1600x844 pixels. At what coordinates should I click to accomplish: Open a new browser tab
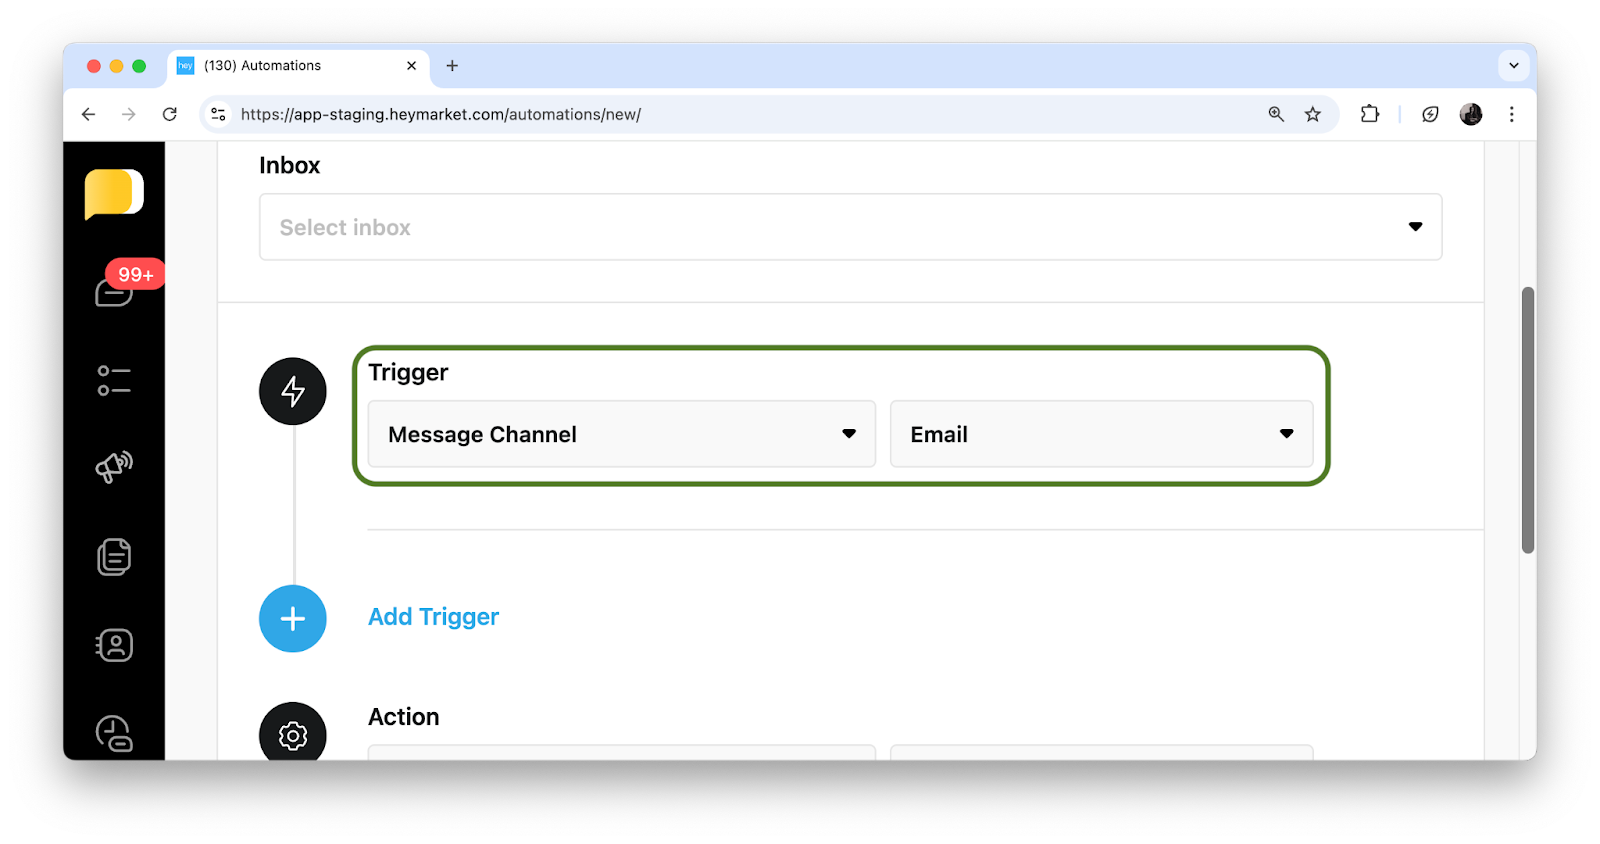tap(452, 66)
